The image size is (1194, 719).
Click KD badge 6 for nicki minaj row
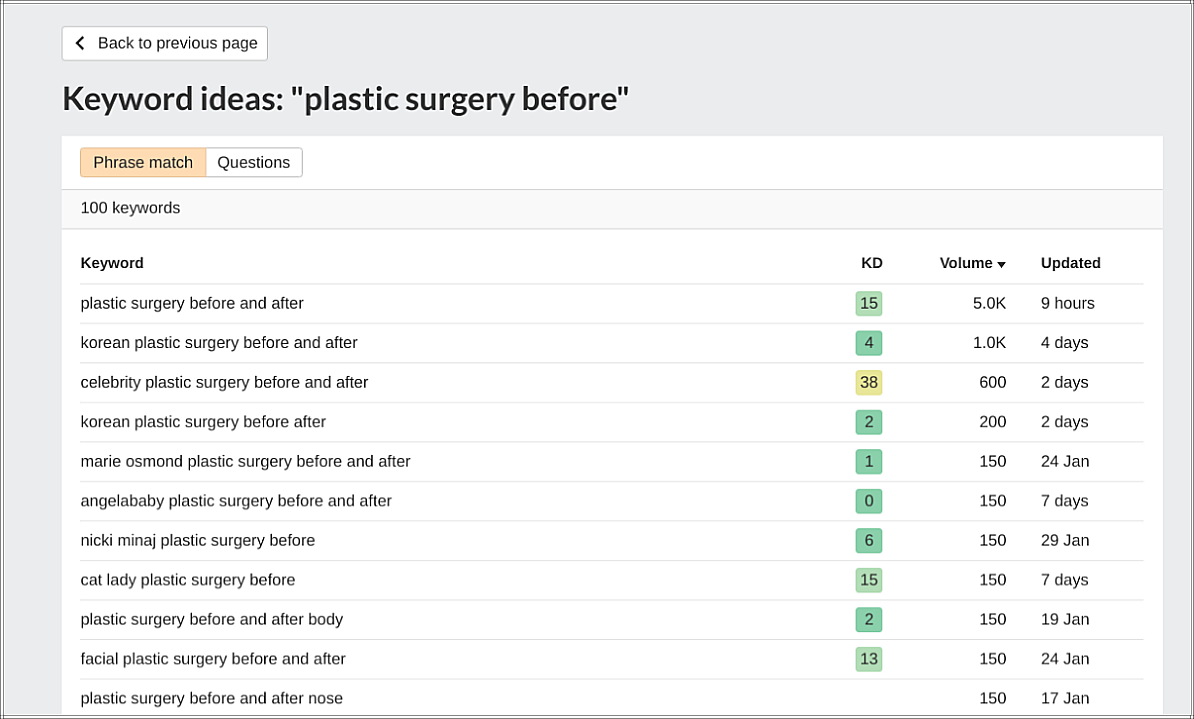868,540
